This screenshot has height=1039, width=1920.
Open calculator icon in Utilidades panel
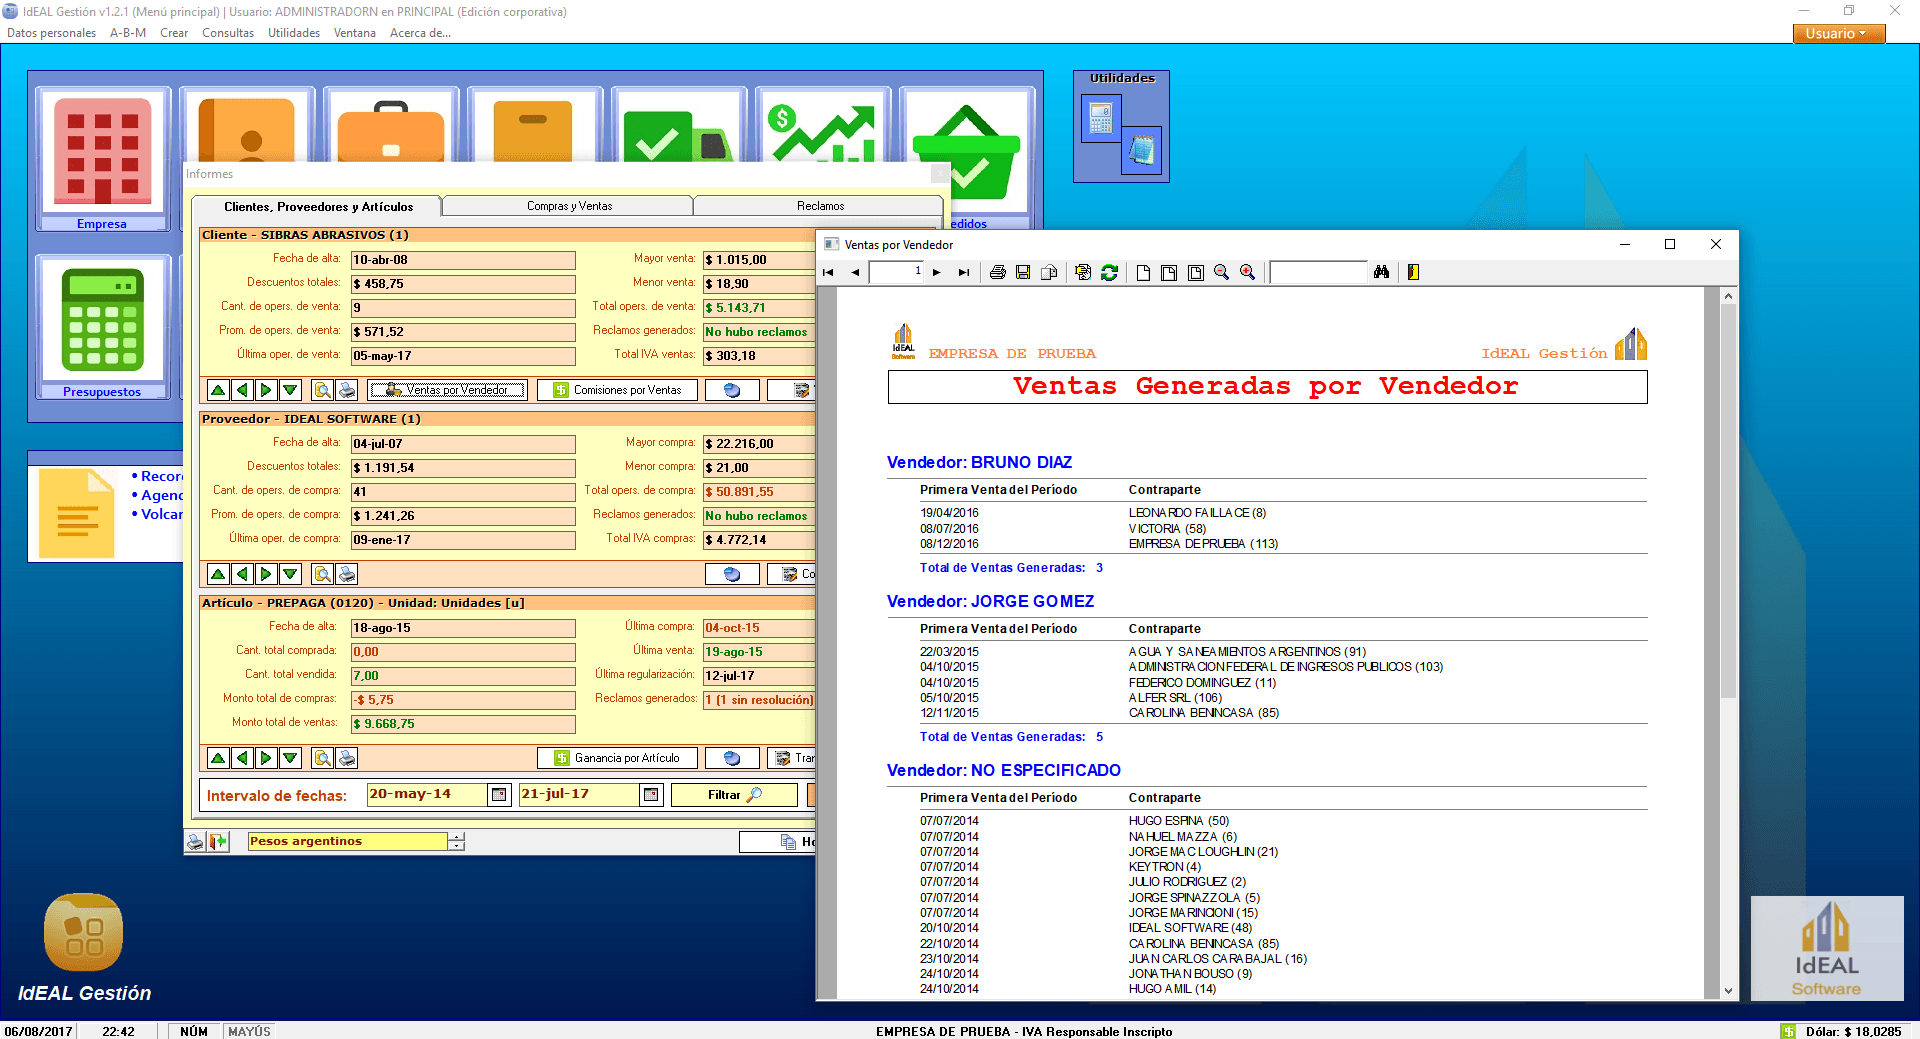tap(1101, 118)
